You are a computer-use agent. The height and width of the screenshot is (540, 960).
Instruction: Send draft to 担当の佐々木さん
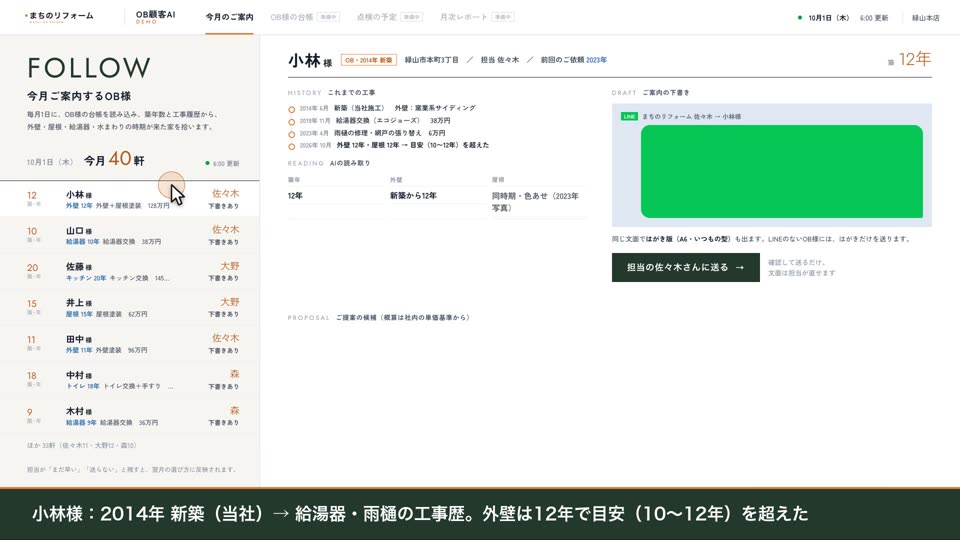(686, 268)
